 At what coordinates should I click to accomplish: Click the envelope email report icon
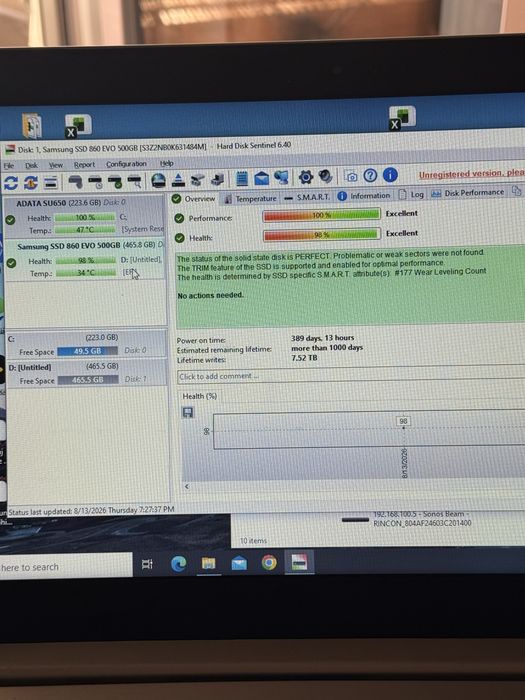pyautogui.click(x=262, y=178)
